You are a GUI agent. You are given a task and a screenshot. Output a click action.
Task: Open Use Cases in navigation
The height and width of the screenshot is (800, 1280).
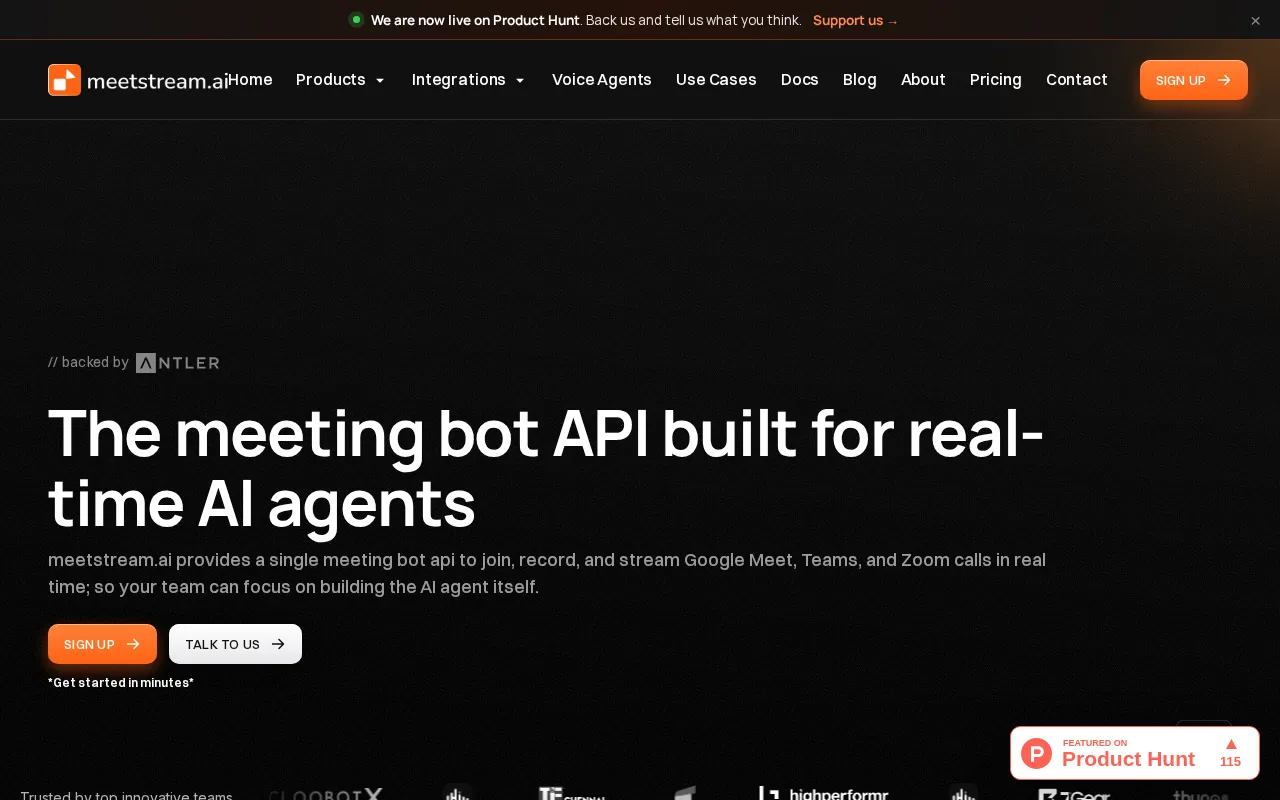[716, 80]
